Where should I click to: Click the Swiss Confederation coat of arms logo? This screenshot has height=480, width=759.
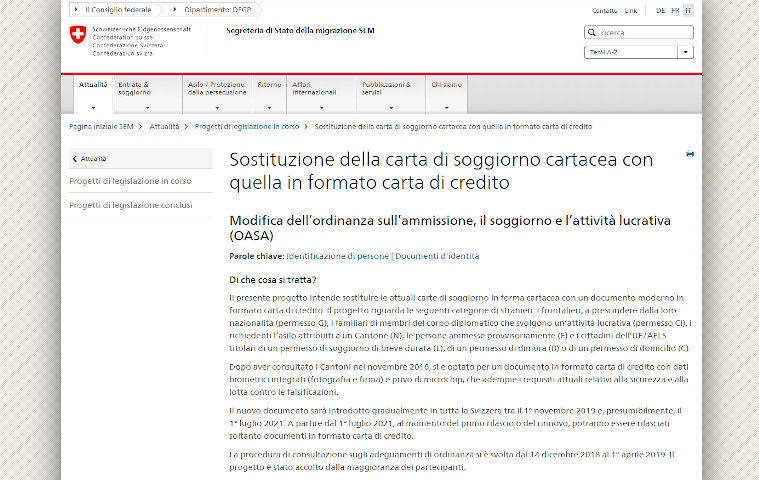pyautogui.click(x=78, y=37)
